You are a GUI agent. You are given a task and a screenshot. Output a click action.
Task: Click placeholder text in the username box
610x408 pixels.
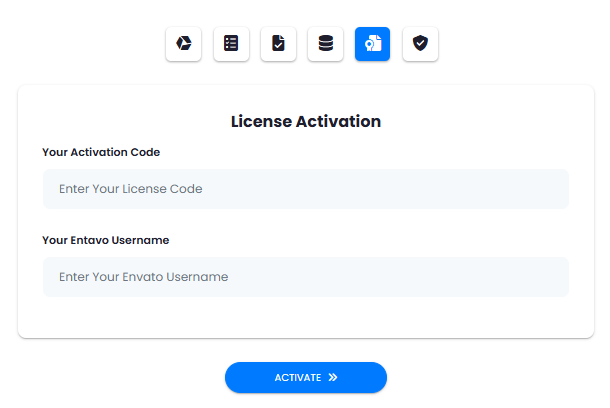tap(144, 277)
